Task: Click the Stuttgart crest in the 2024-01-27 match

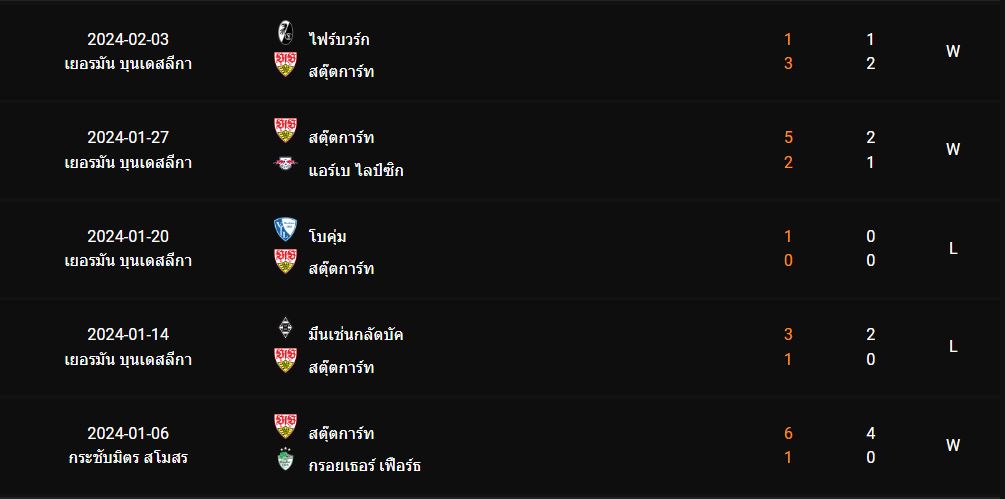Action: pyautogui.click(x=285, y=130)
